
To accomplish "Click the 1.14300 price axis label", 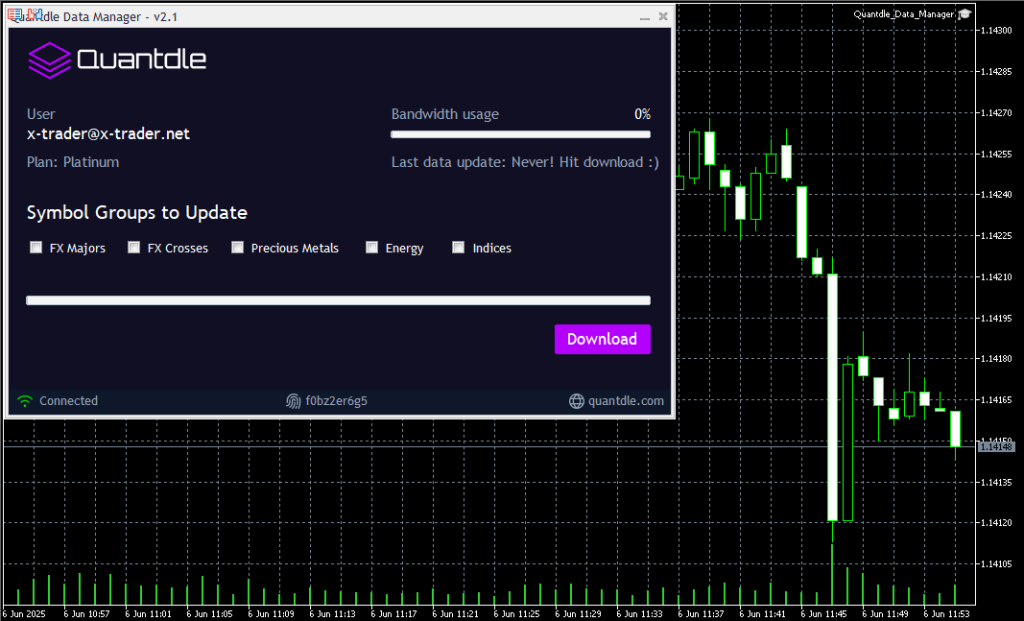I will pos(997,30).
